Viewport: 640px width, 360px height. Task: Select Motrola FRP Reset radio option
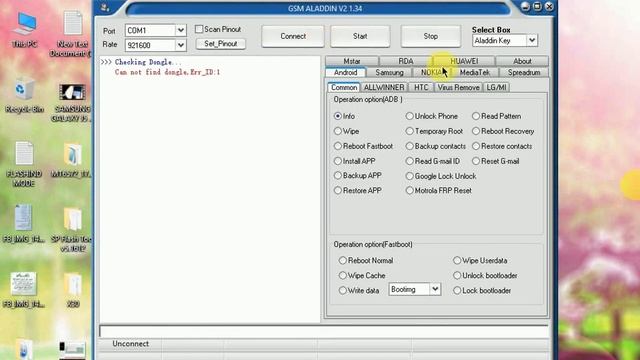click(x=409, y=191)
